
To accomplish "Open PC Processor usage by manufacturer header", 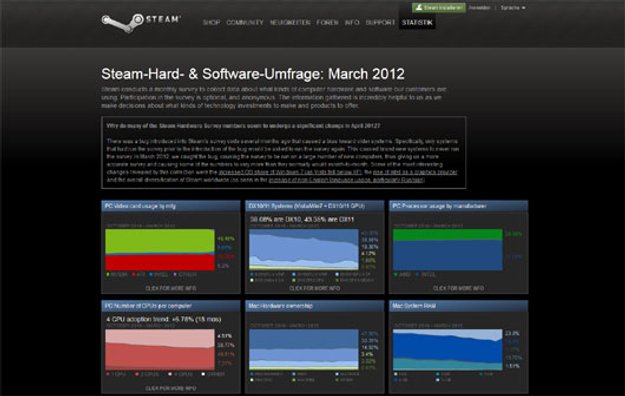I will (458, 206).
